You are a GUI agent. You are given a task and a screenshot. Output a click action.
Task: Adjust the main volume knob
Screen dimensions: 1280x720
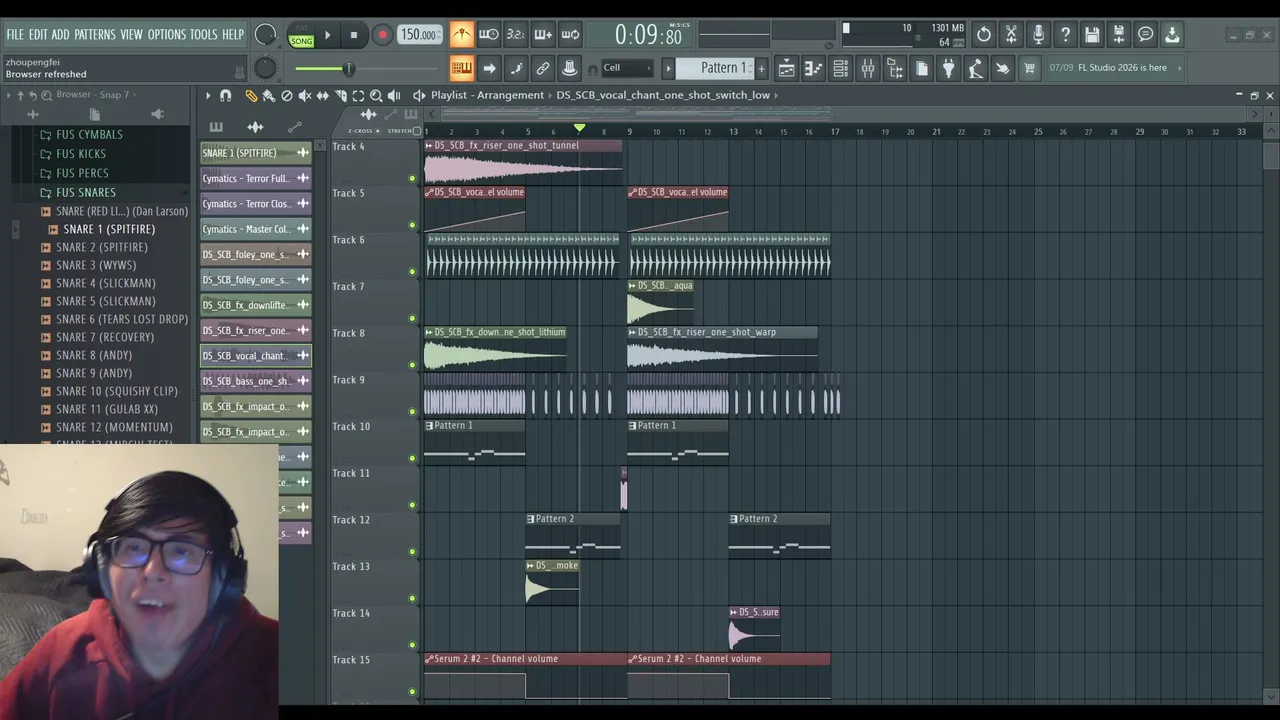coord(265,35)
